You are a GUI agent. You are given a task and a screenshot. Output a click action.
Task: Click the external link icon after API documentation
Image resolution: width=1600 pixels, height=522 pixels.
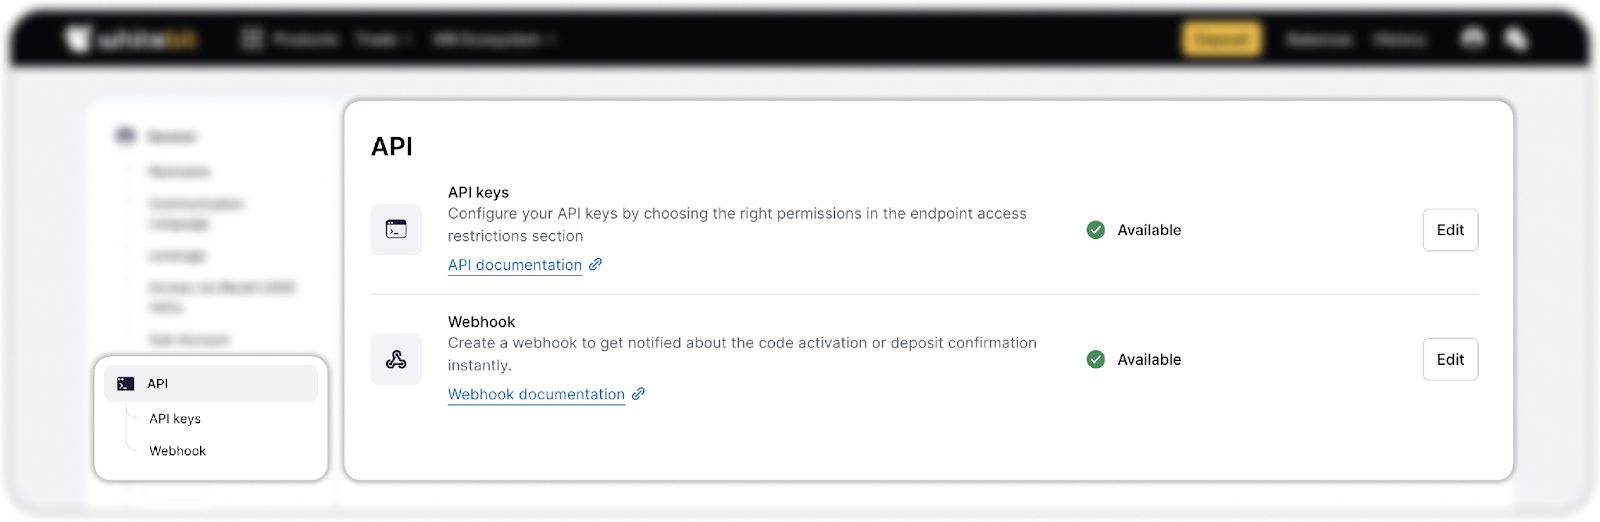[x=595, y=265]
